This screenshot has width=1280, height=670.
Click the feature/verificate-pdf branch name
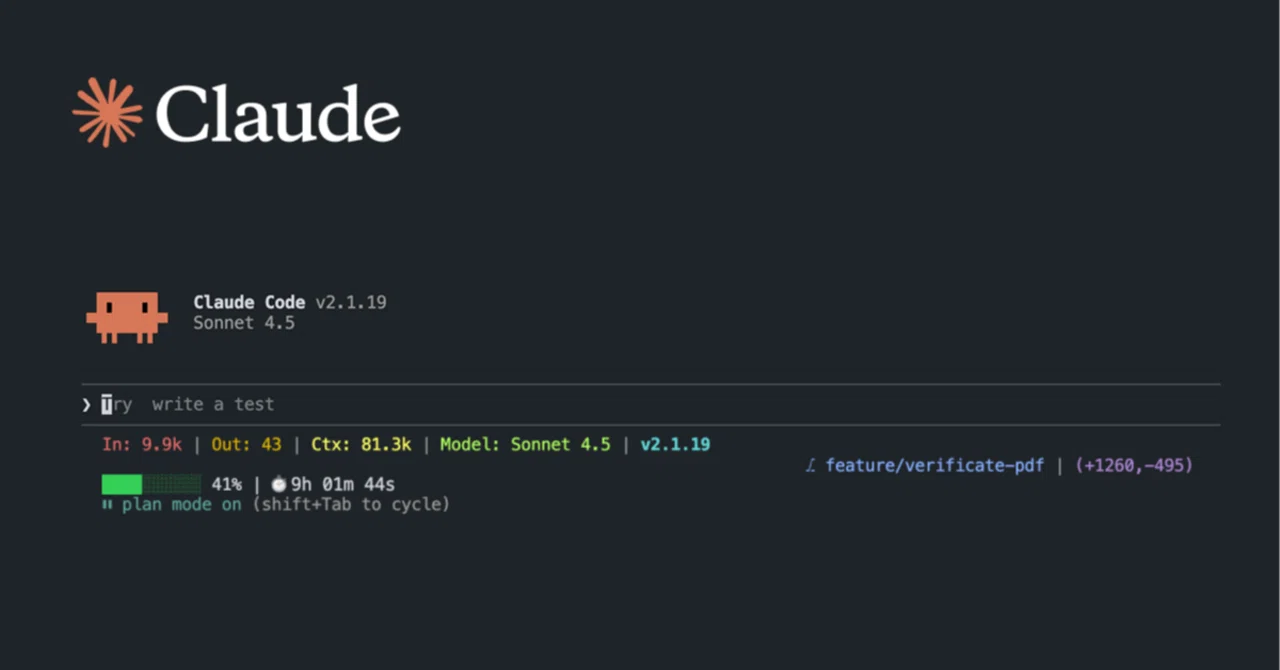click(935, 465)
